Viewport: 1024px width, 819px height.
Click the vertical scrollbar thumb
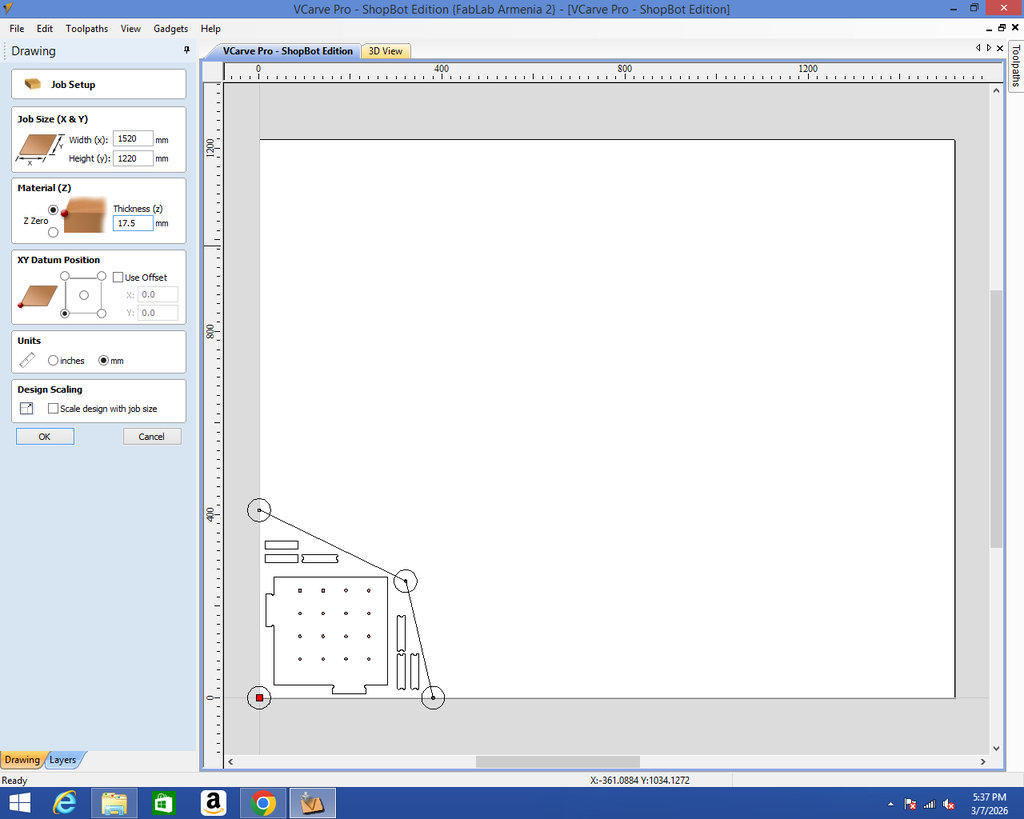click(x=996, y=419)
